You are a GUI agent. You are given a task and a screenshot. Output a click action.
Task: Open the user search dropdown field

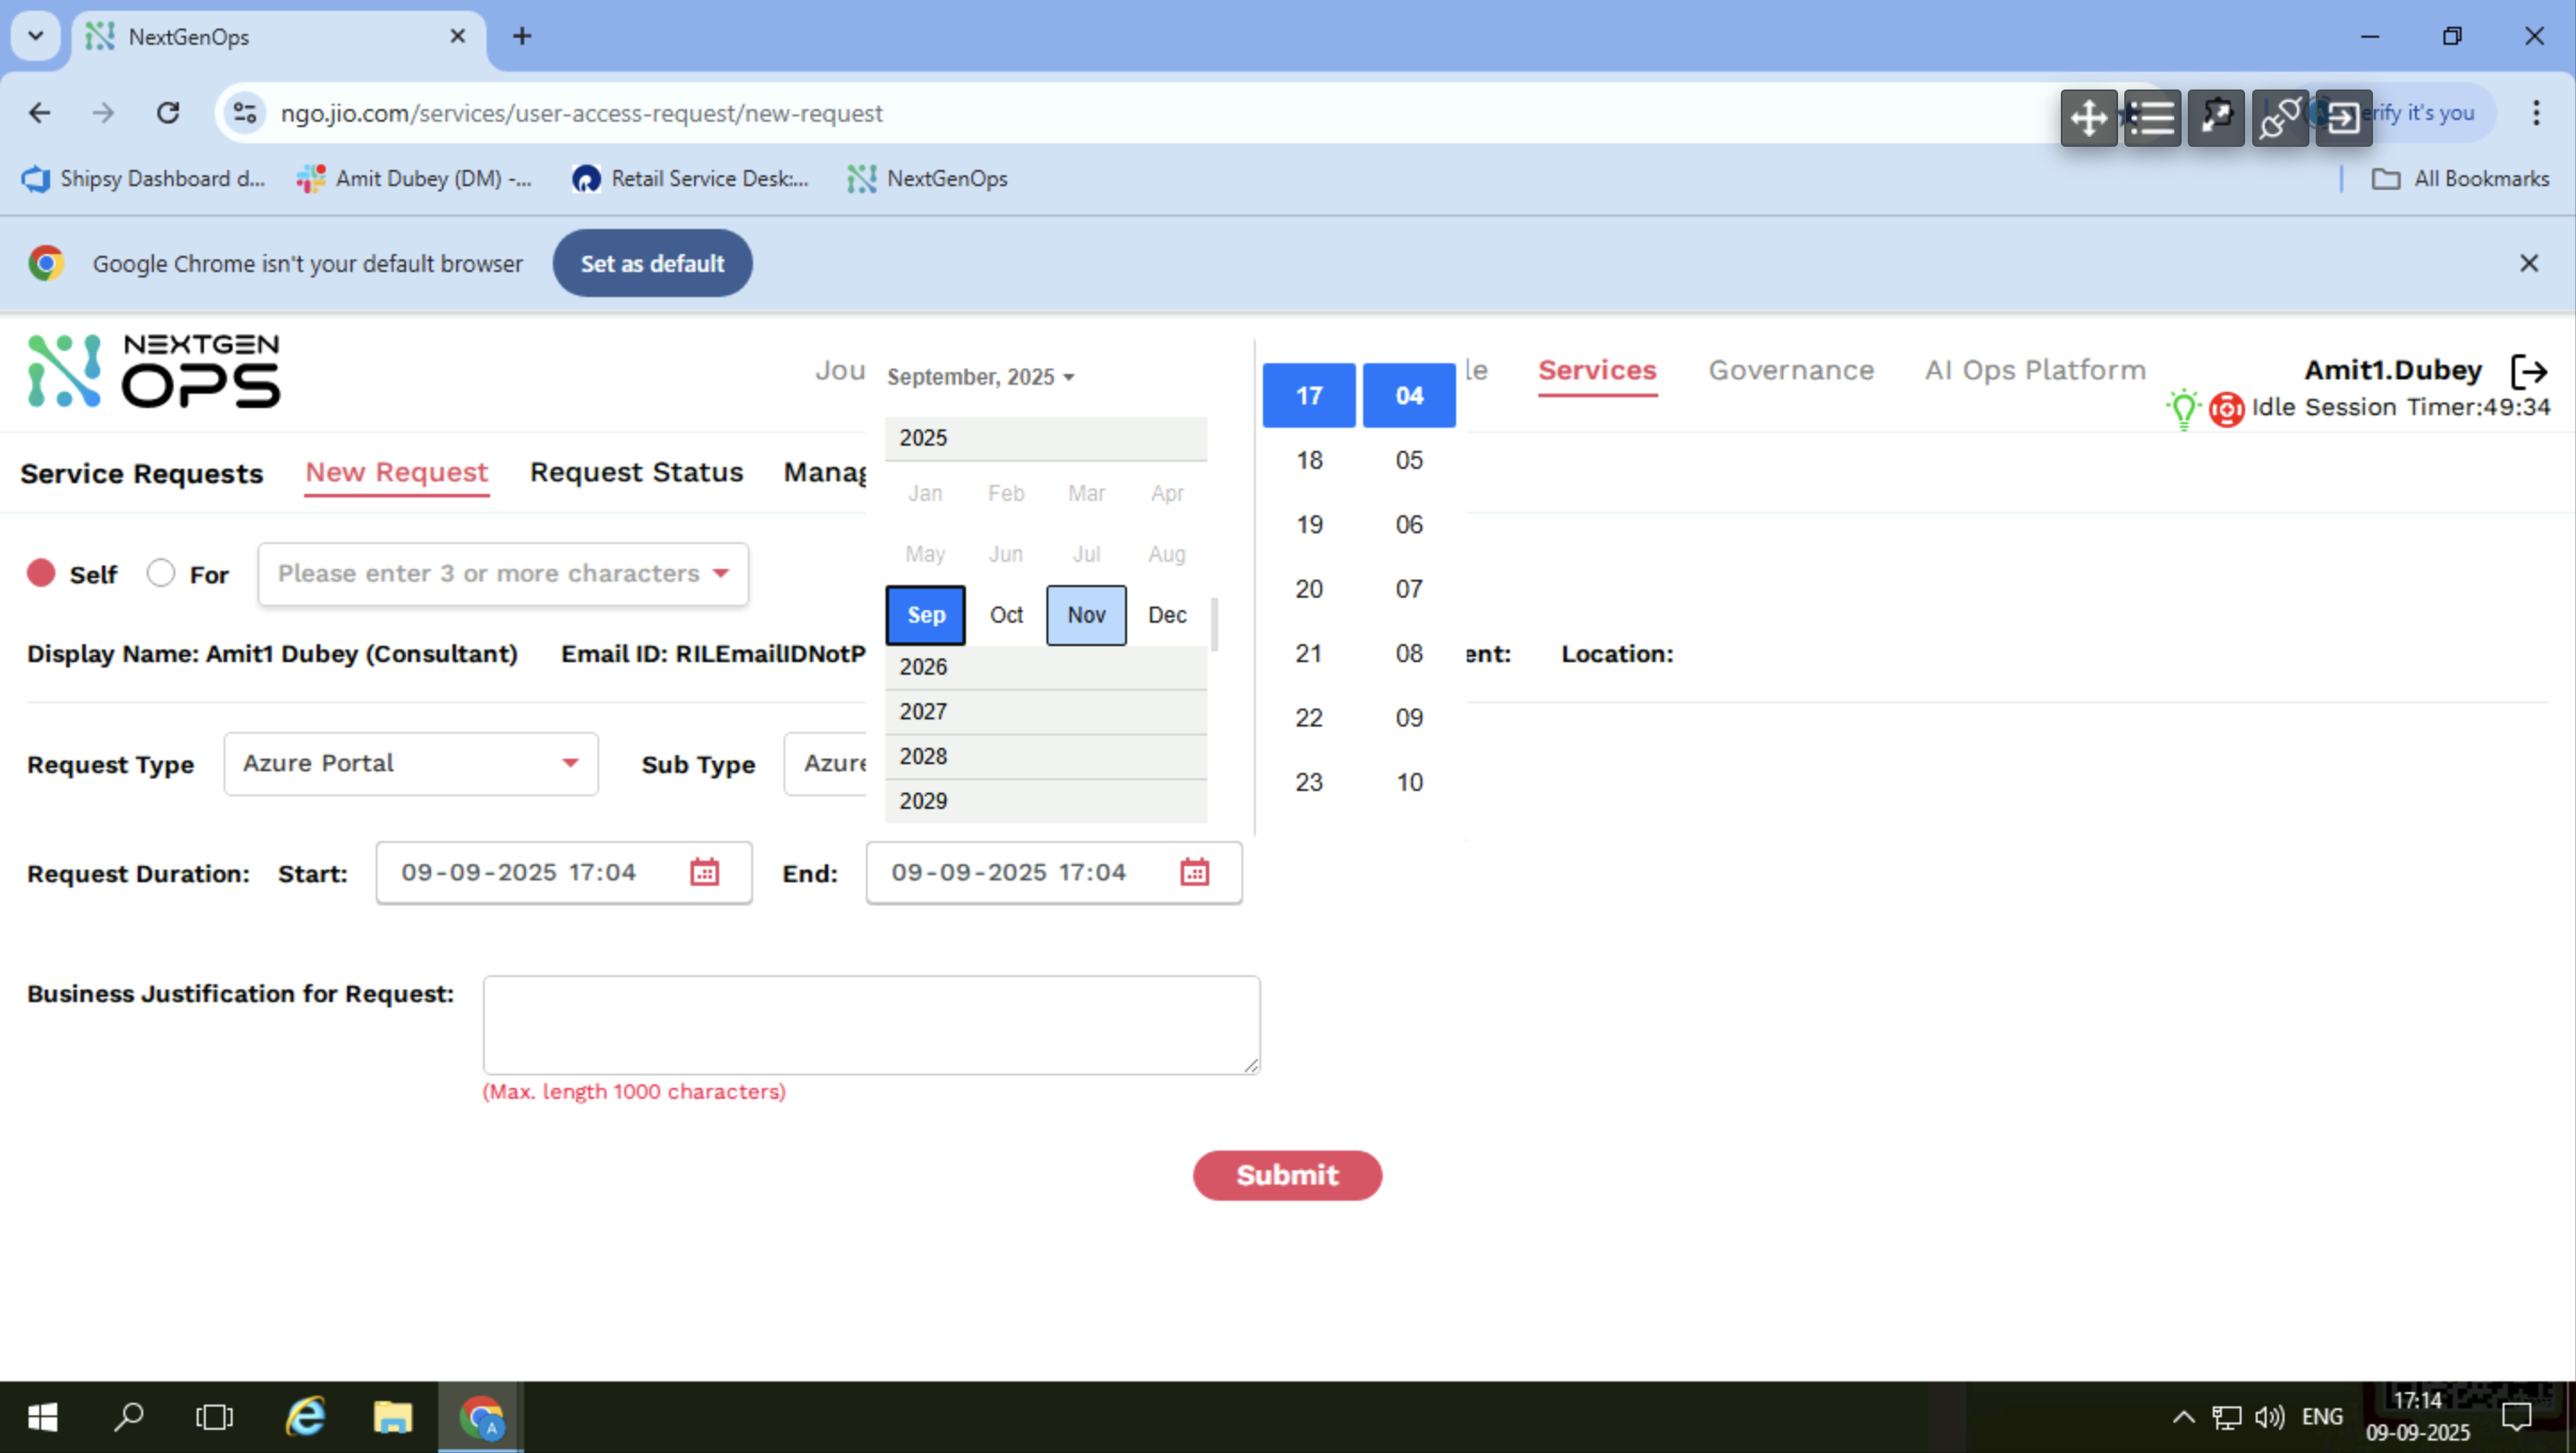(x=502, y=574)
